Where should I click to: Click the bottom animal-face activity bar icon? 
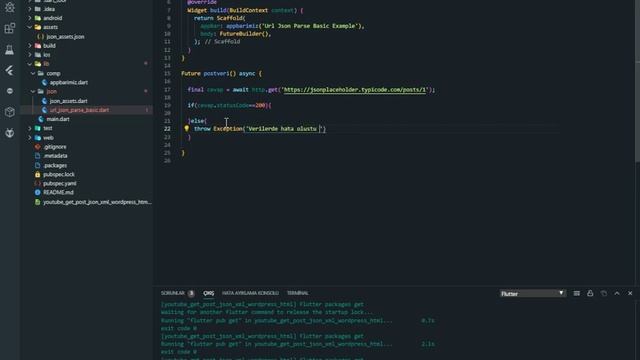coord(10,133)
